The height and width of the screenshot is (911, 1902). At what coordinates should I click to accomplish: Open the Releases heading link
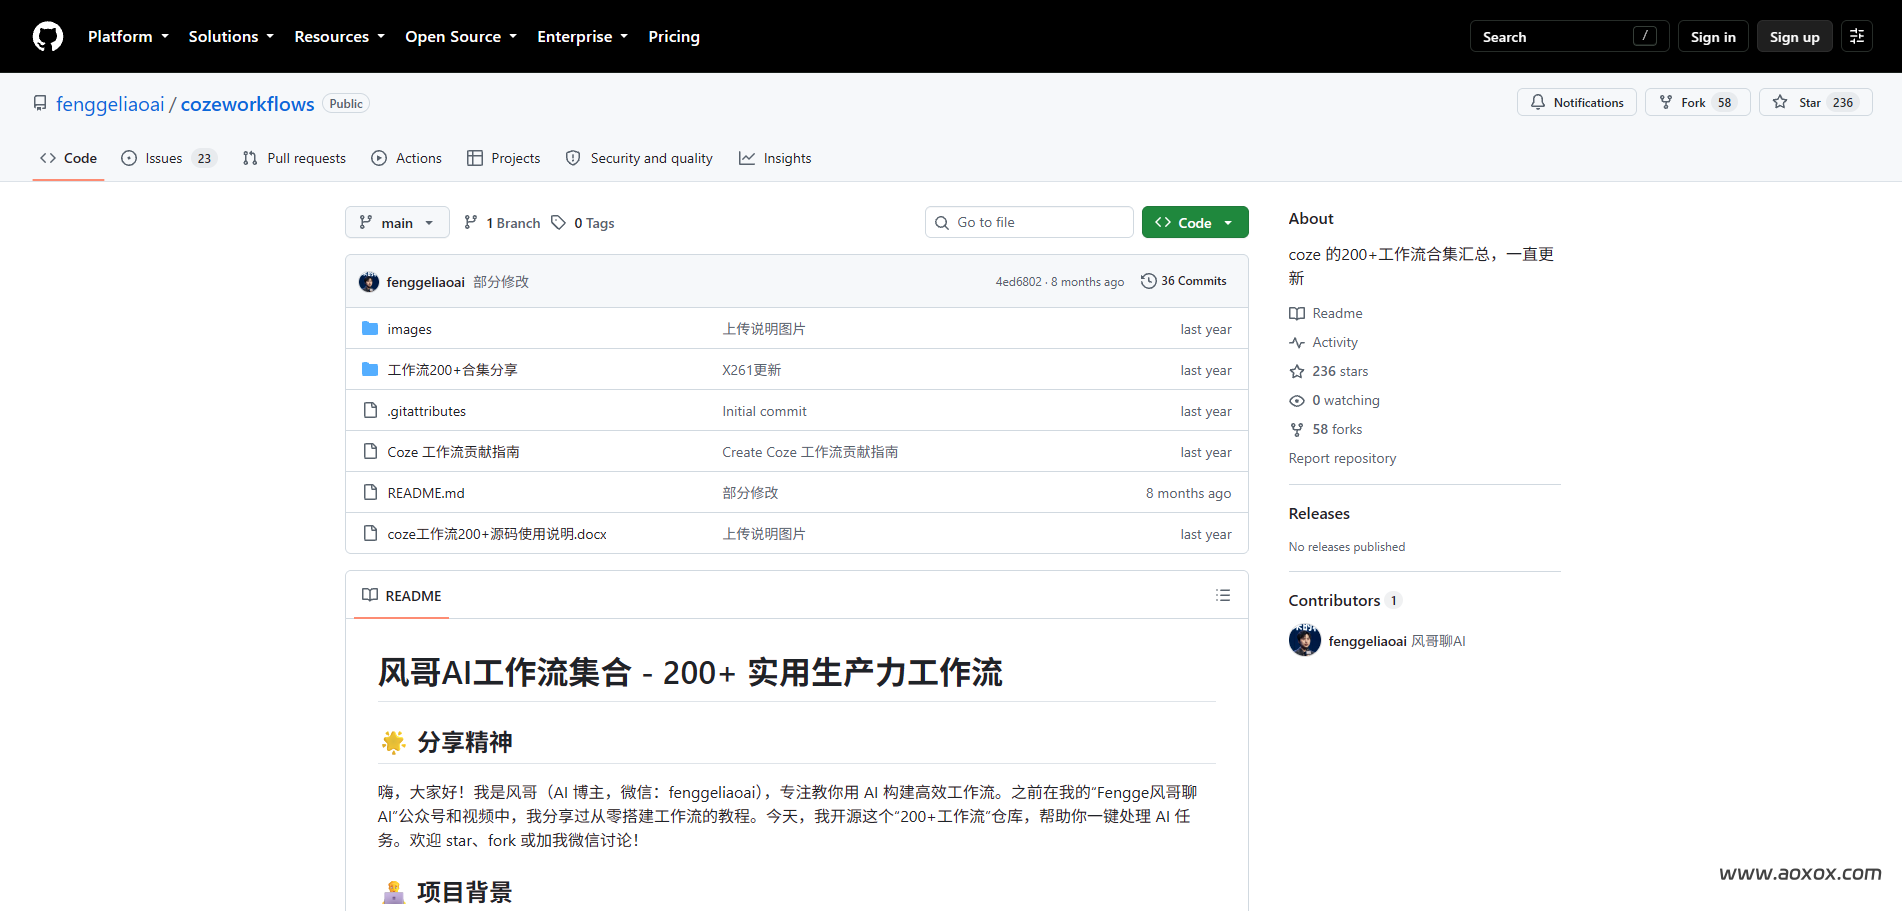[1319, 513]
